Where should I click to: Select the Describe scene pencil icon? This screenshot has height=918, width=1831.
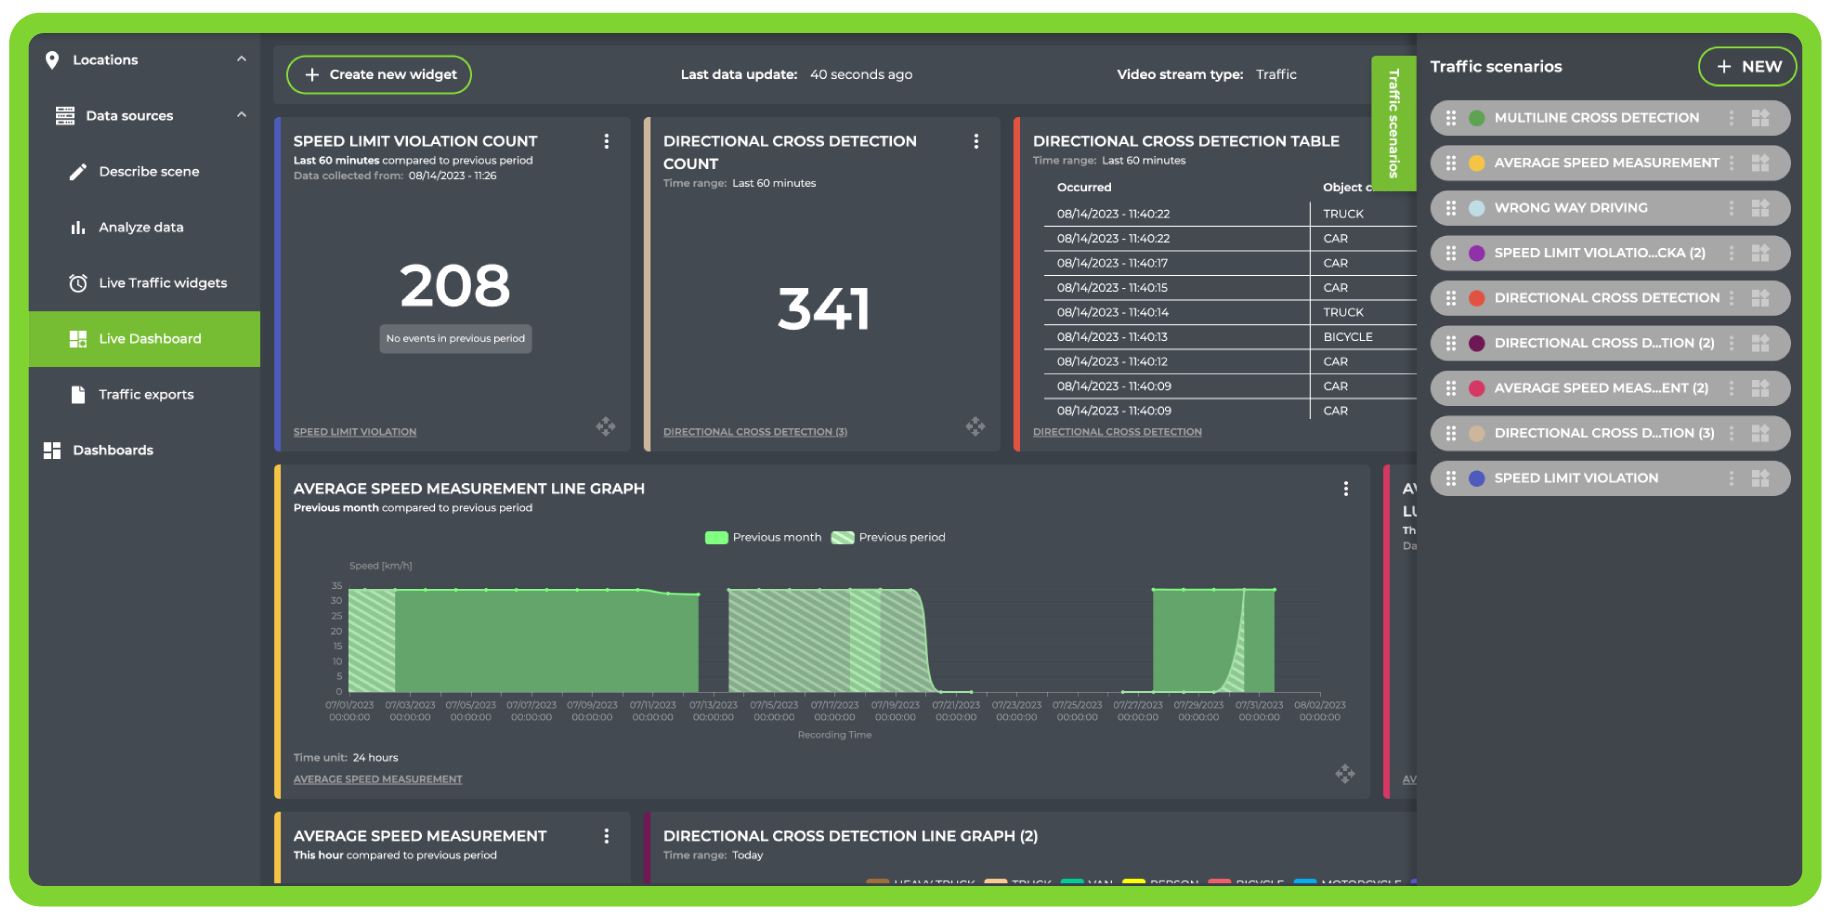click(79, 171)
